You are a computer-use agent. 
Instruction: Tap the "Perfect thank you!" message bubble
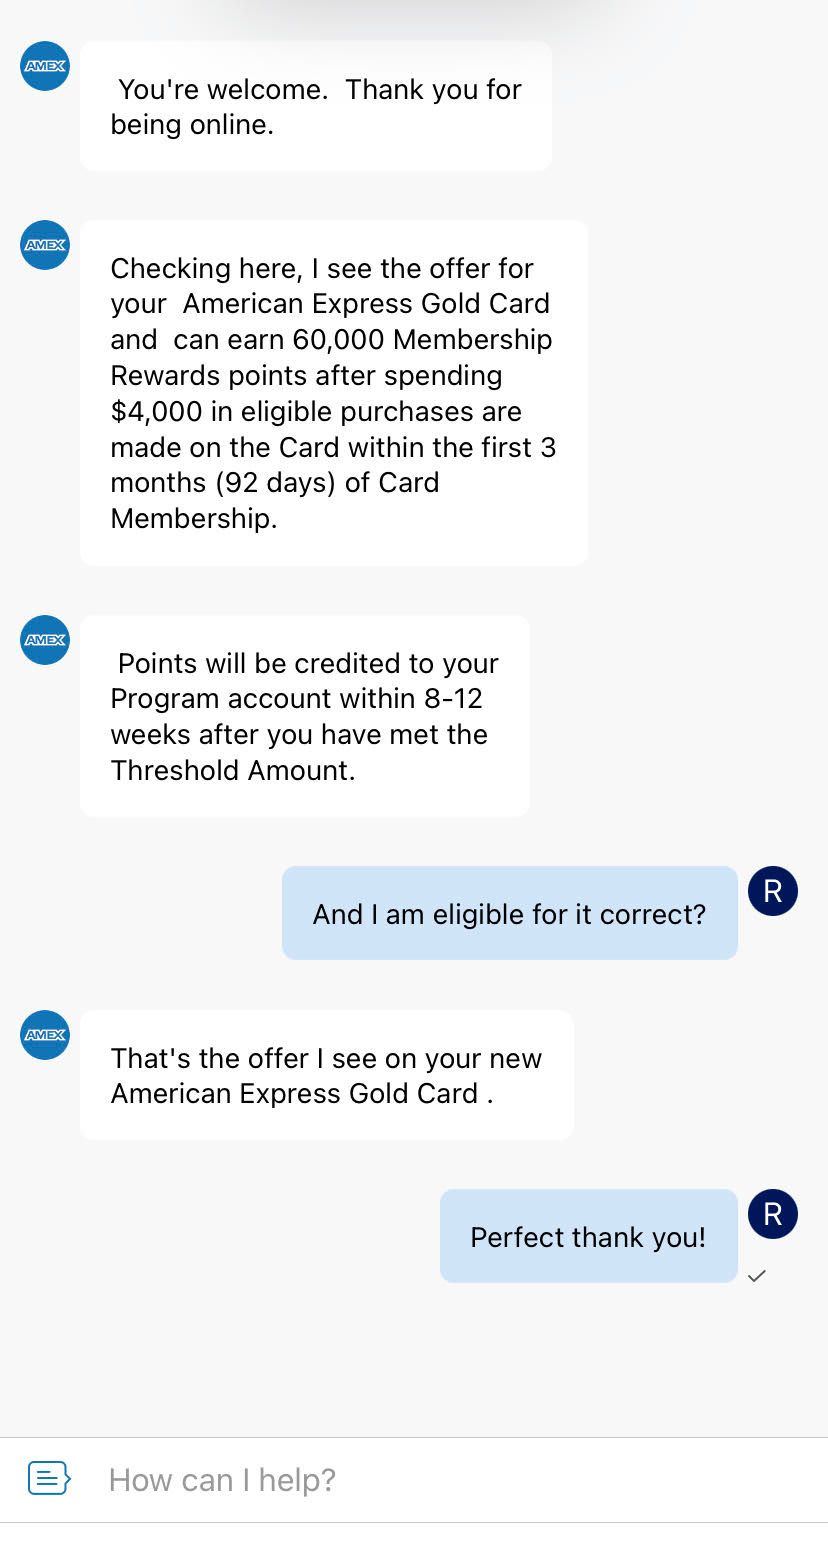click(588, 1237)
